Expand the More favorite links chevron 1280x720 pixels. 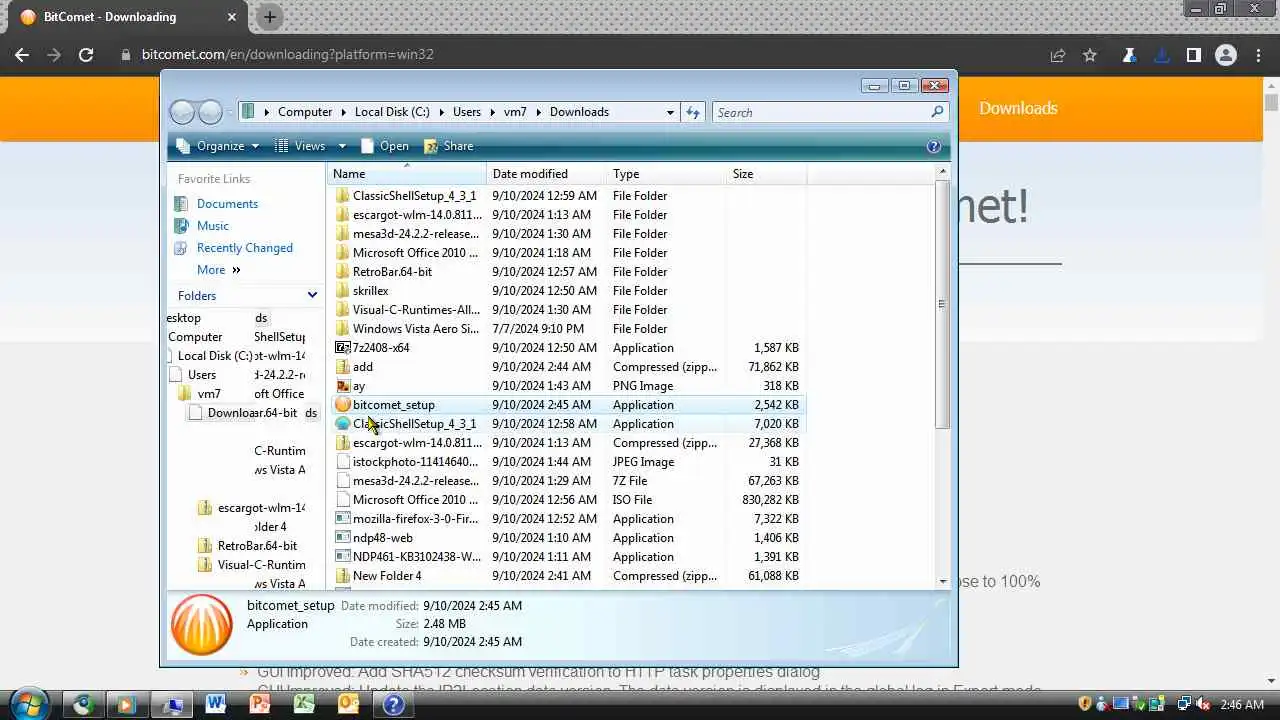point(237,270)
